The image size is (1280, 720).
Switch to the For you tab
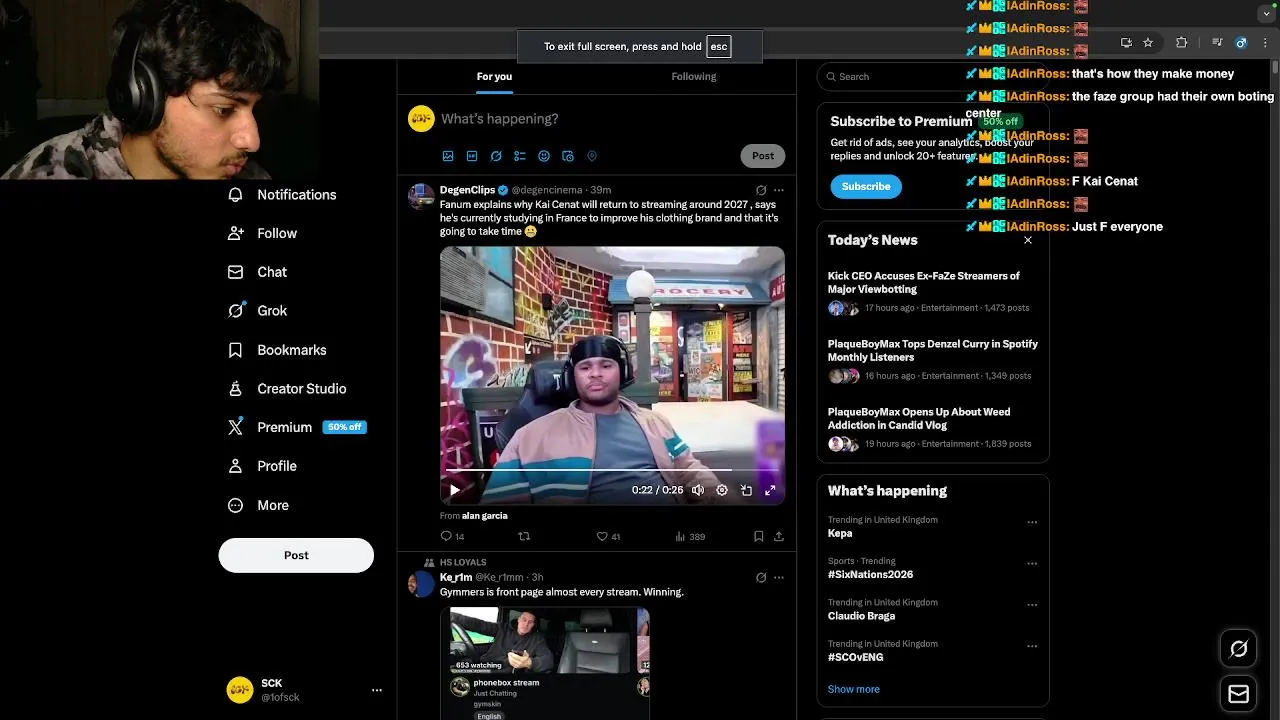coord(494,77)
